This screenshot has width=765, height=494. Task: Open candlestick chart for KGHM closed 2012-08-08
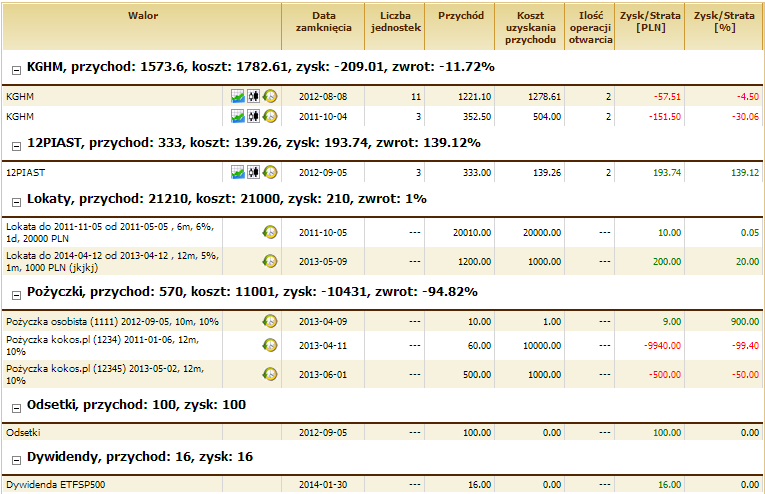click(x=253, y=97)
